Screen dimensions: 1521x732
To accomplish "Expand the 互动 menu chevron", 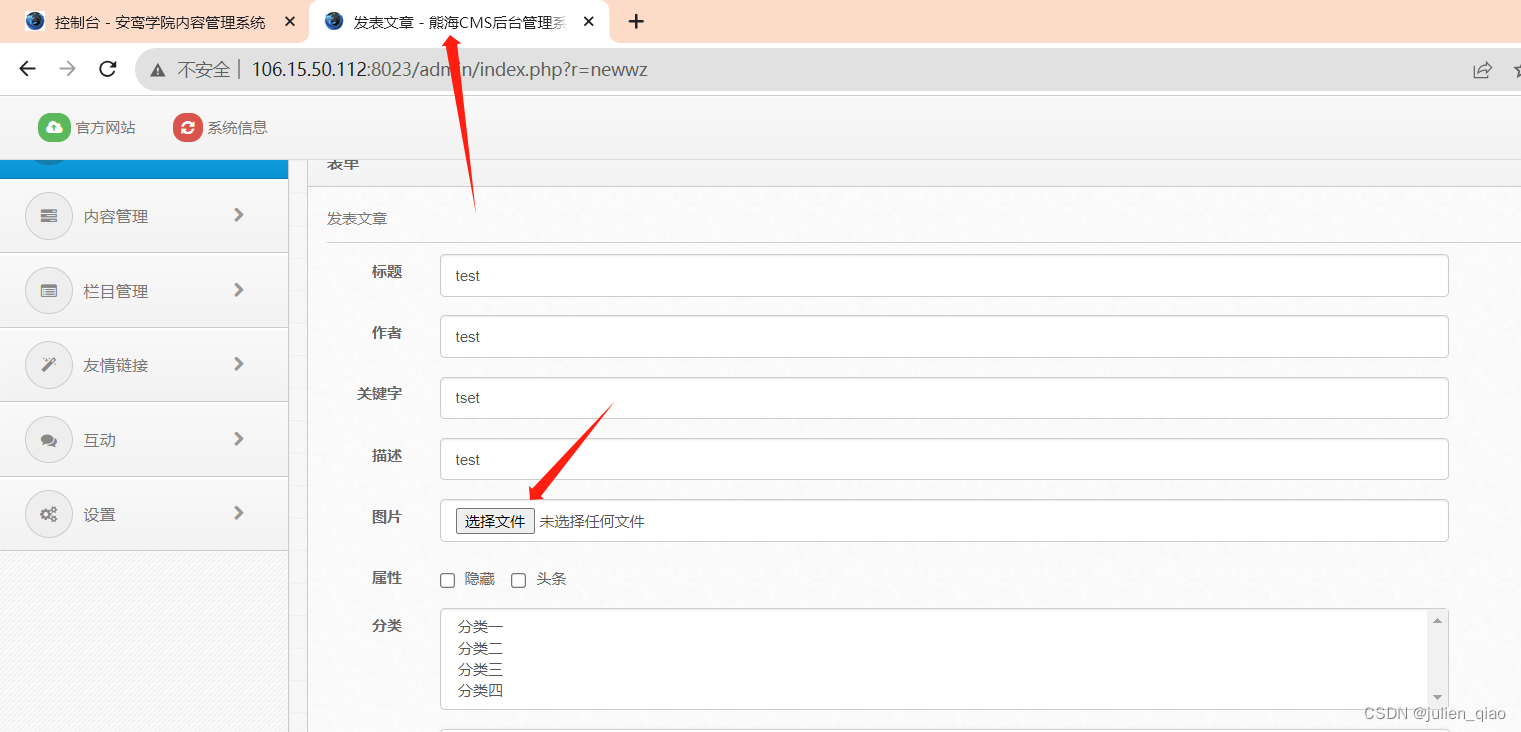I will (x=238, y=439).
